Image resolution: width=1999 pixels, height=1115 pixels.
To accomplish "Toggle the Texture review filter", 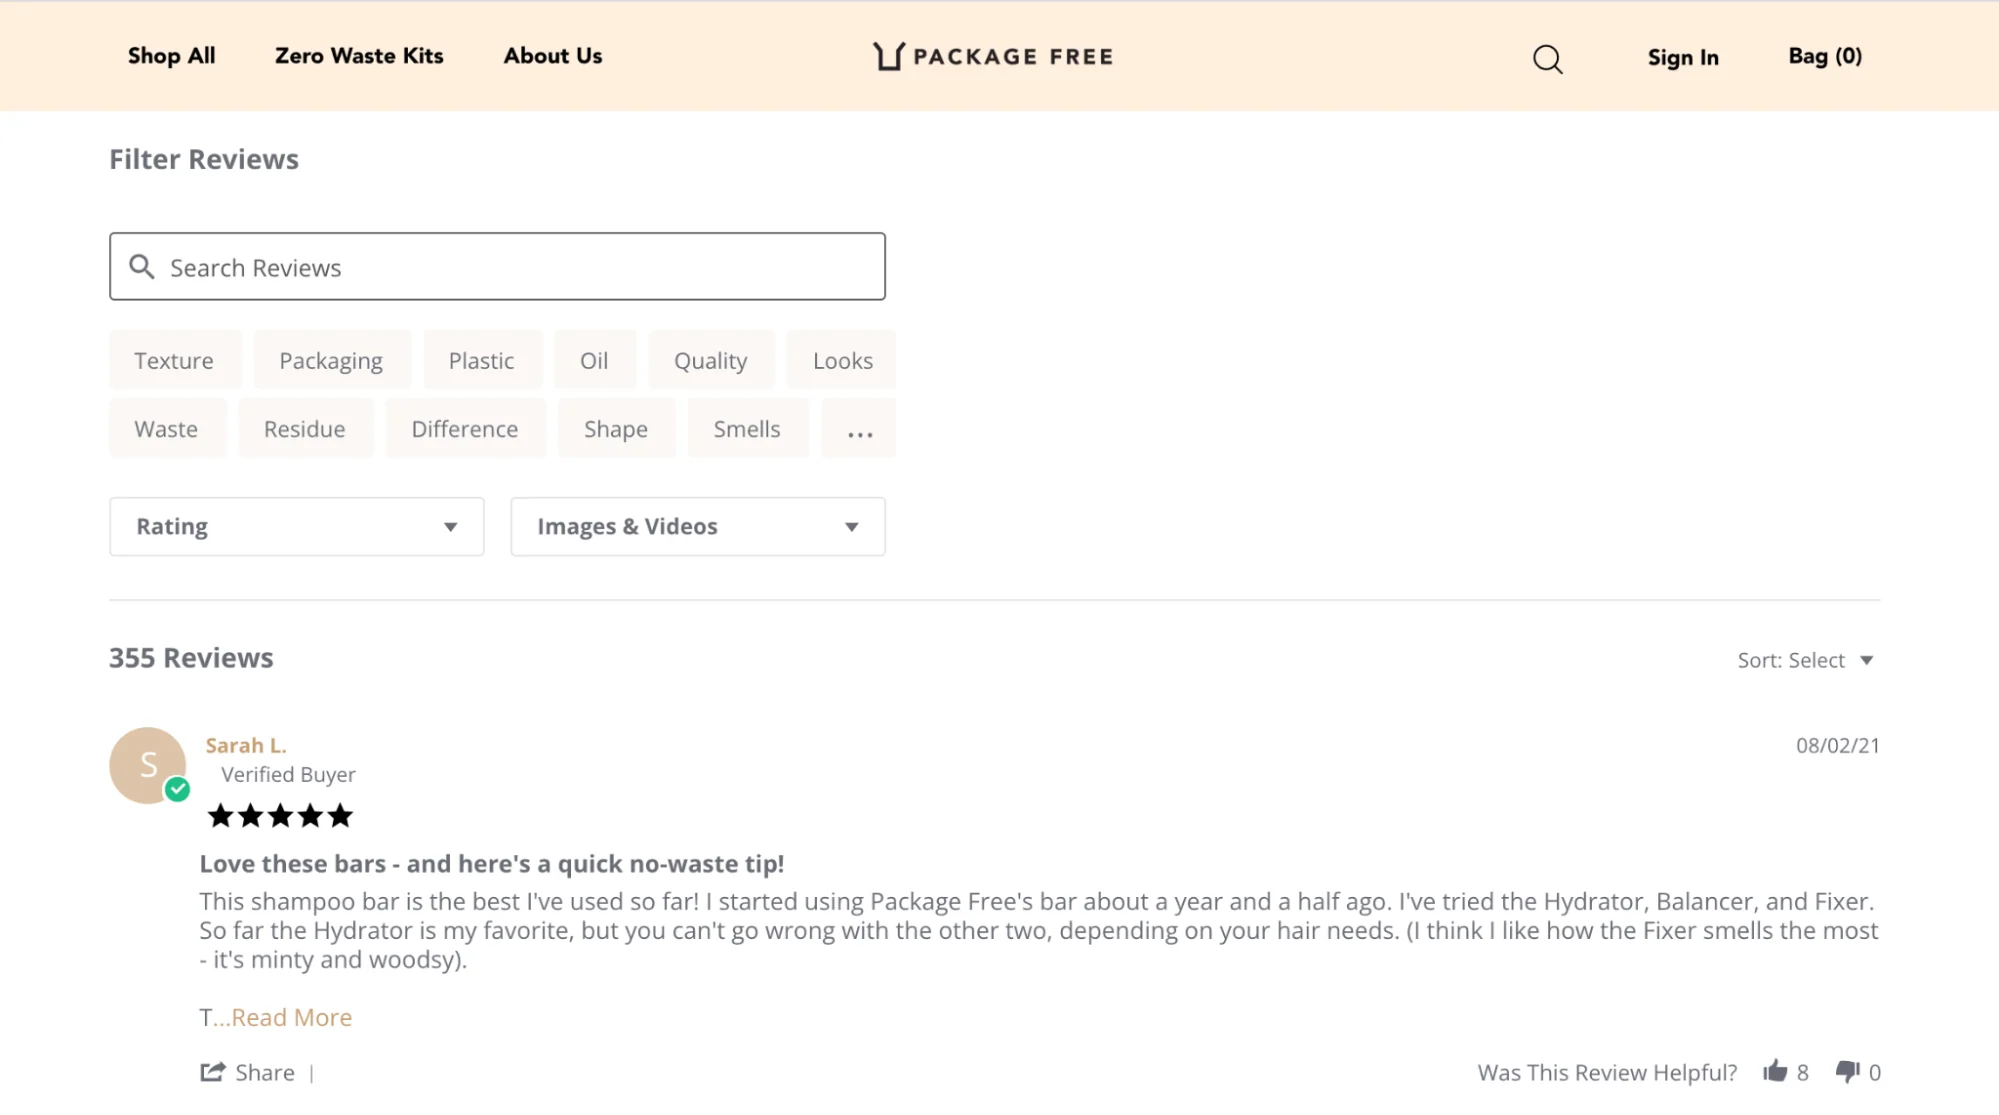I will [175, 360].
